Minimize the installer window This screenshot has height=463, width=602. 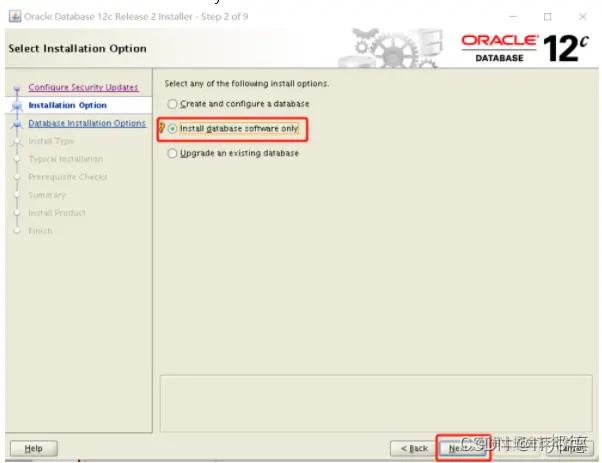[513, 17]
